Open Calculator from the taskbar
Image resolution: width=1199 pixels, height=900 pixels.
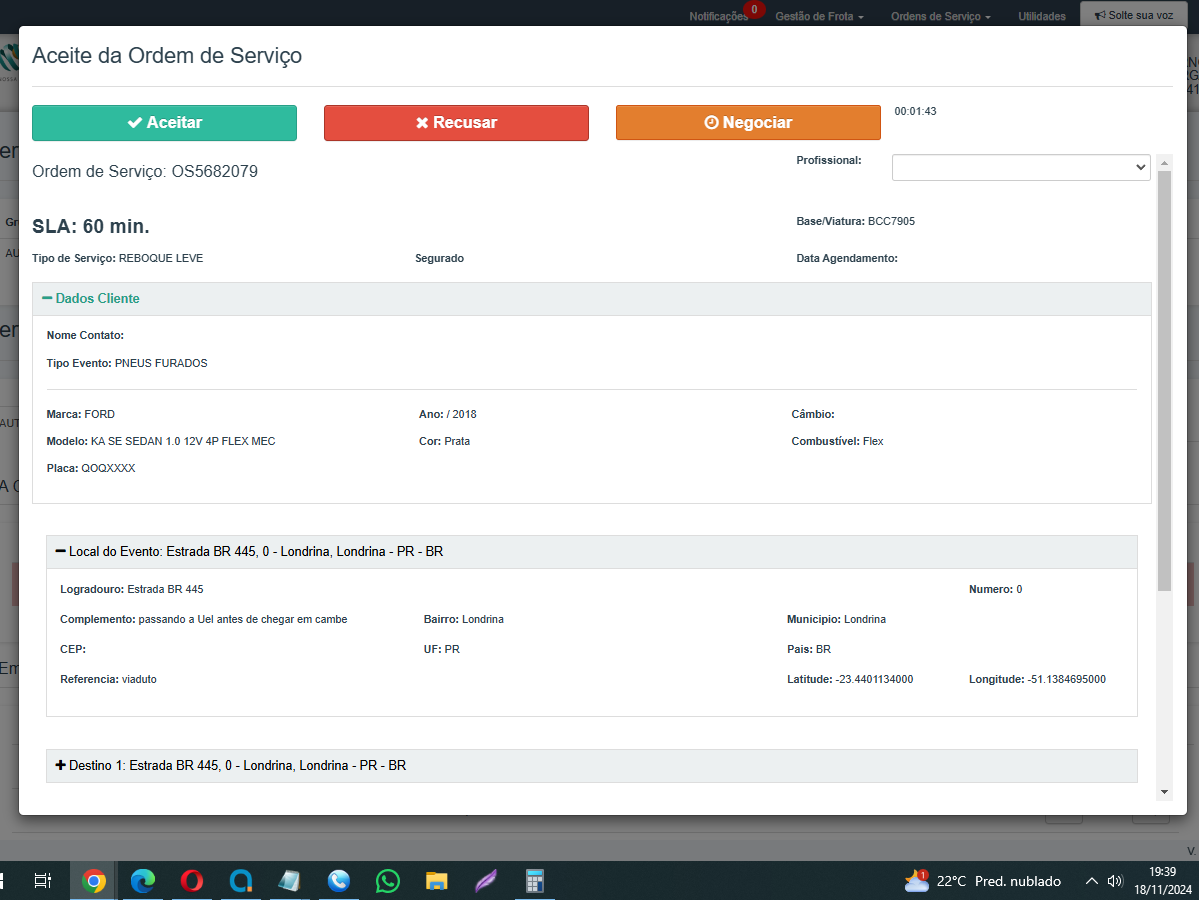[x=534, y=881]
